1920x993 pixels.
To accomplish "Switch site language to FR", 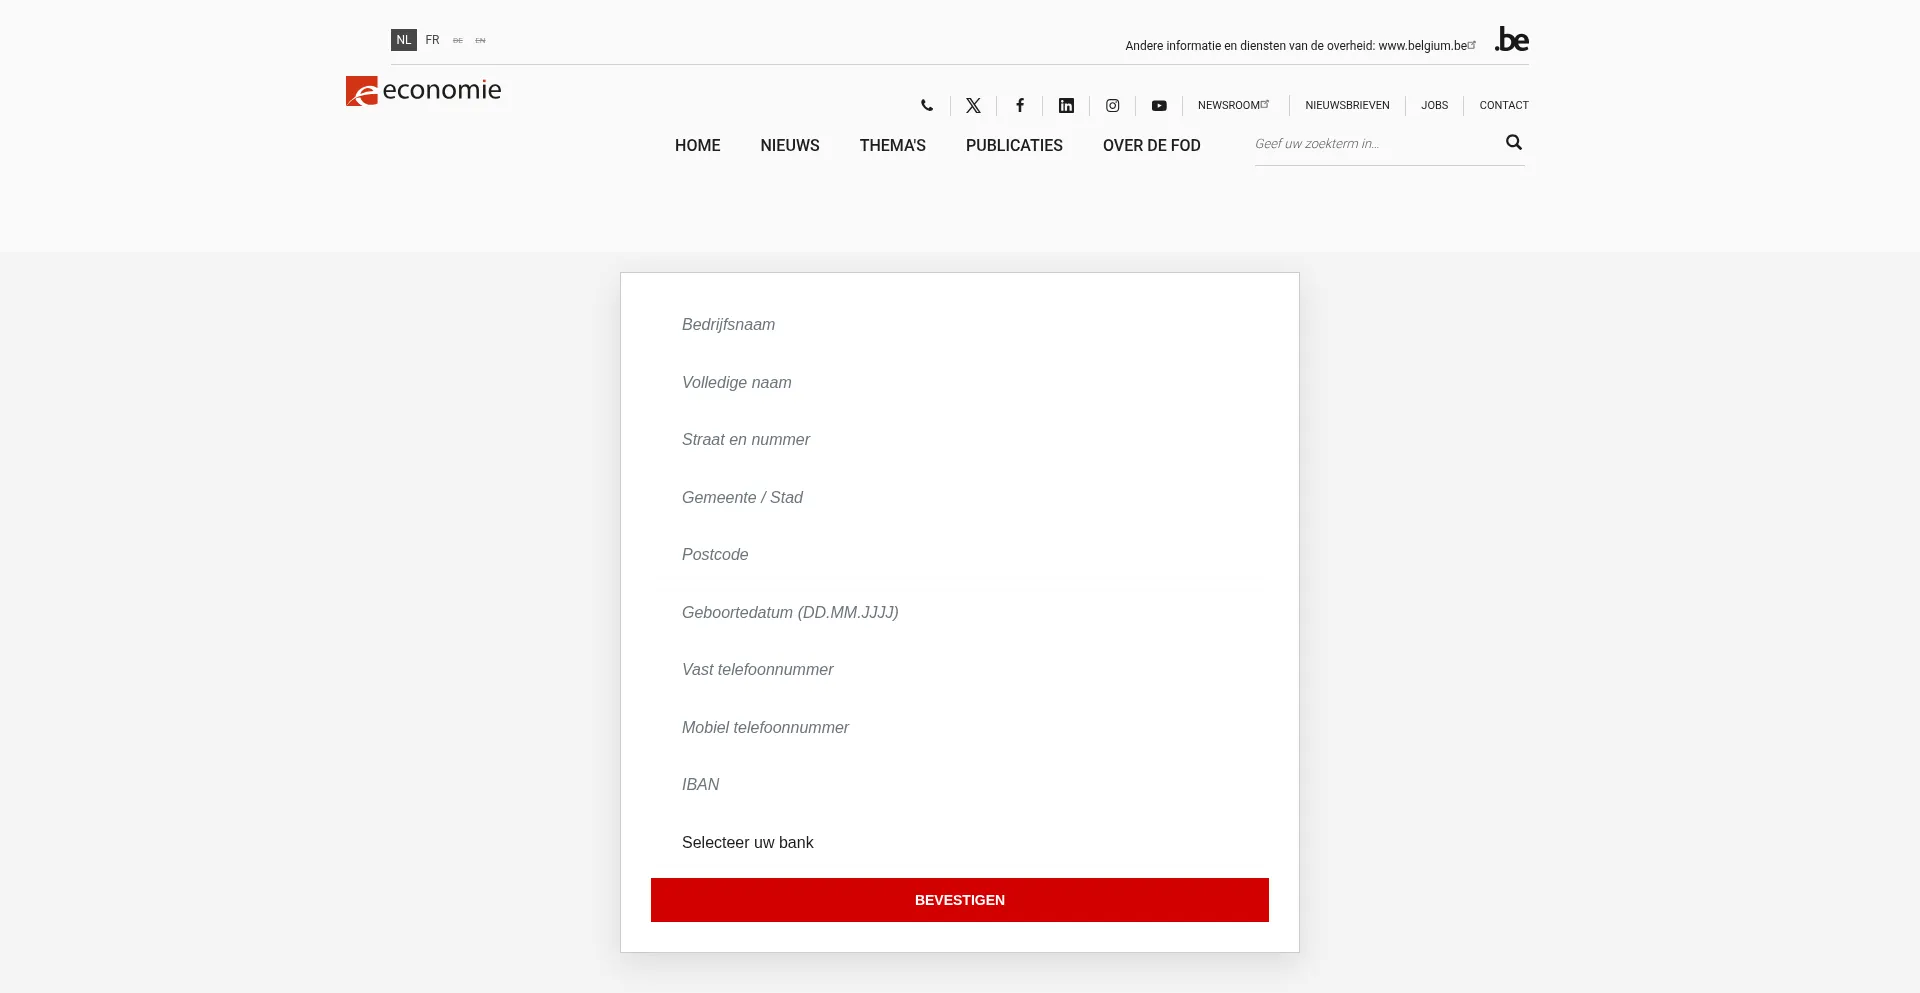I will pos(432,39).
